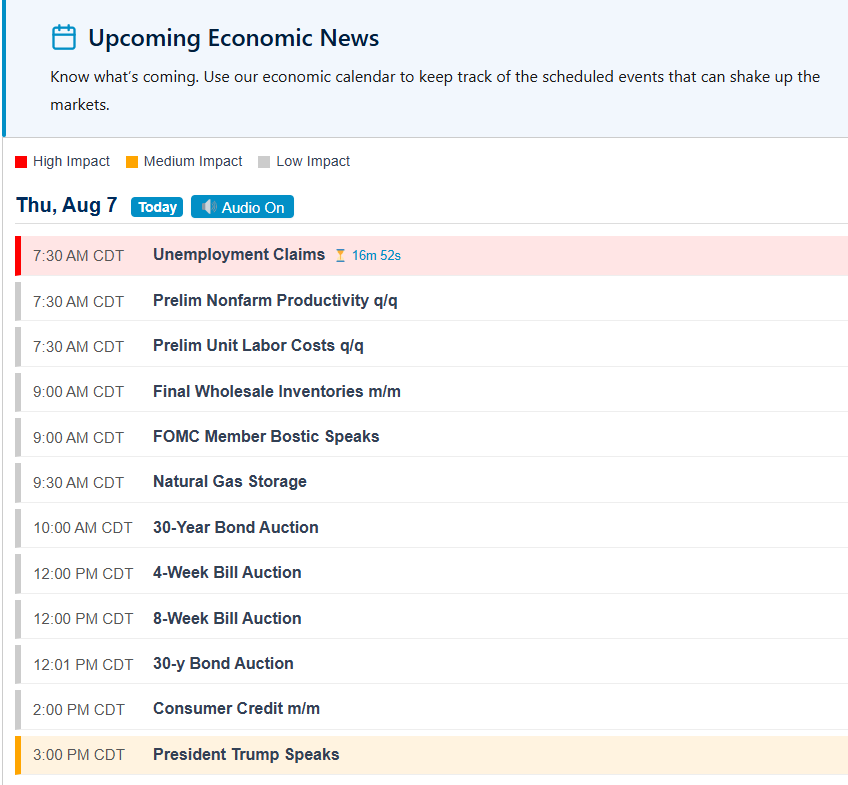The image size is (848, 785).
Task: Click the speaker icon in Audio On
Action: [209, 207]
